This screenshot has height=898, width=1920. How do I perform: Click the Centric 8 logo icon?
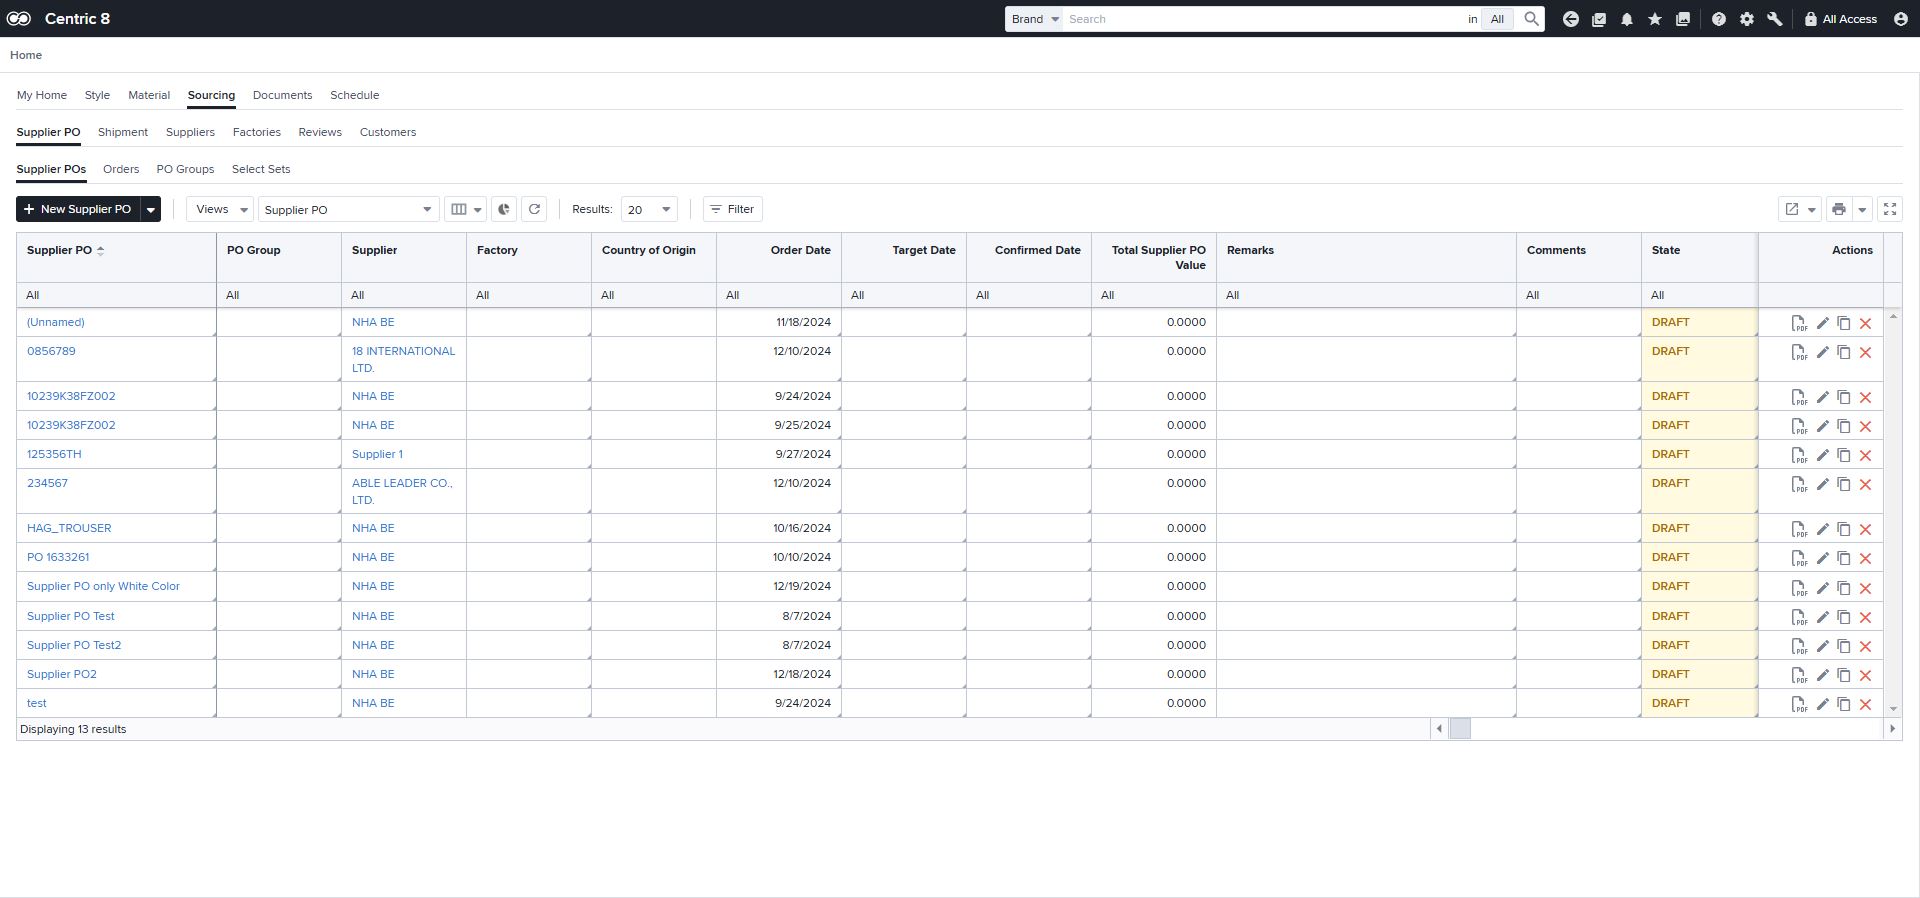[x=19, y=19]
